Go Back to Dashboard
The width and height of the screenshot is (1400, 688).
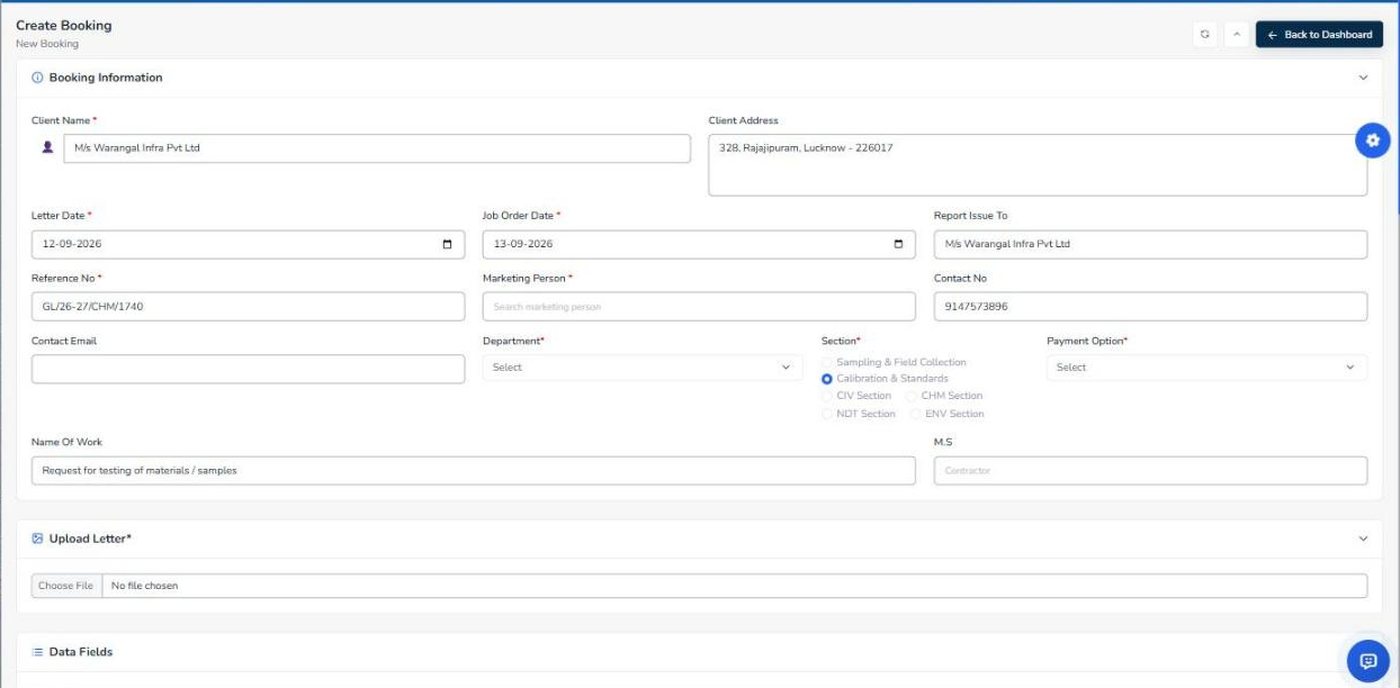tap(1319, 34)
